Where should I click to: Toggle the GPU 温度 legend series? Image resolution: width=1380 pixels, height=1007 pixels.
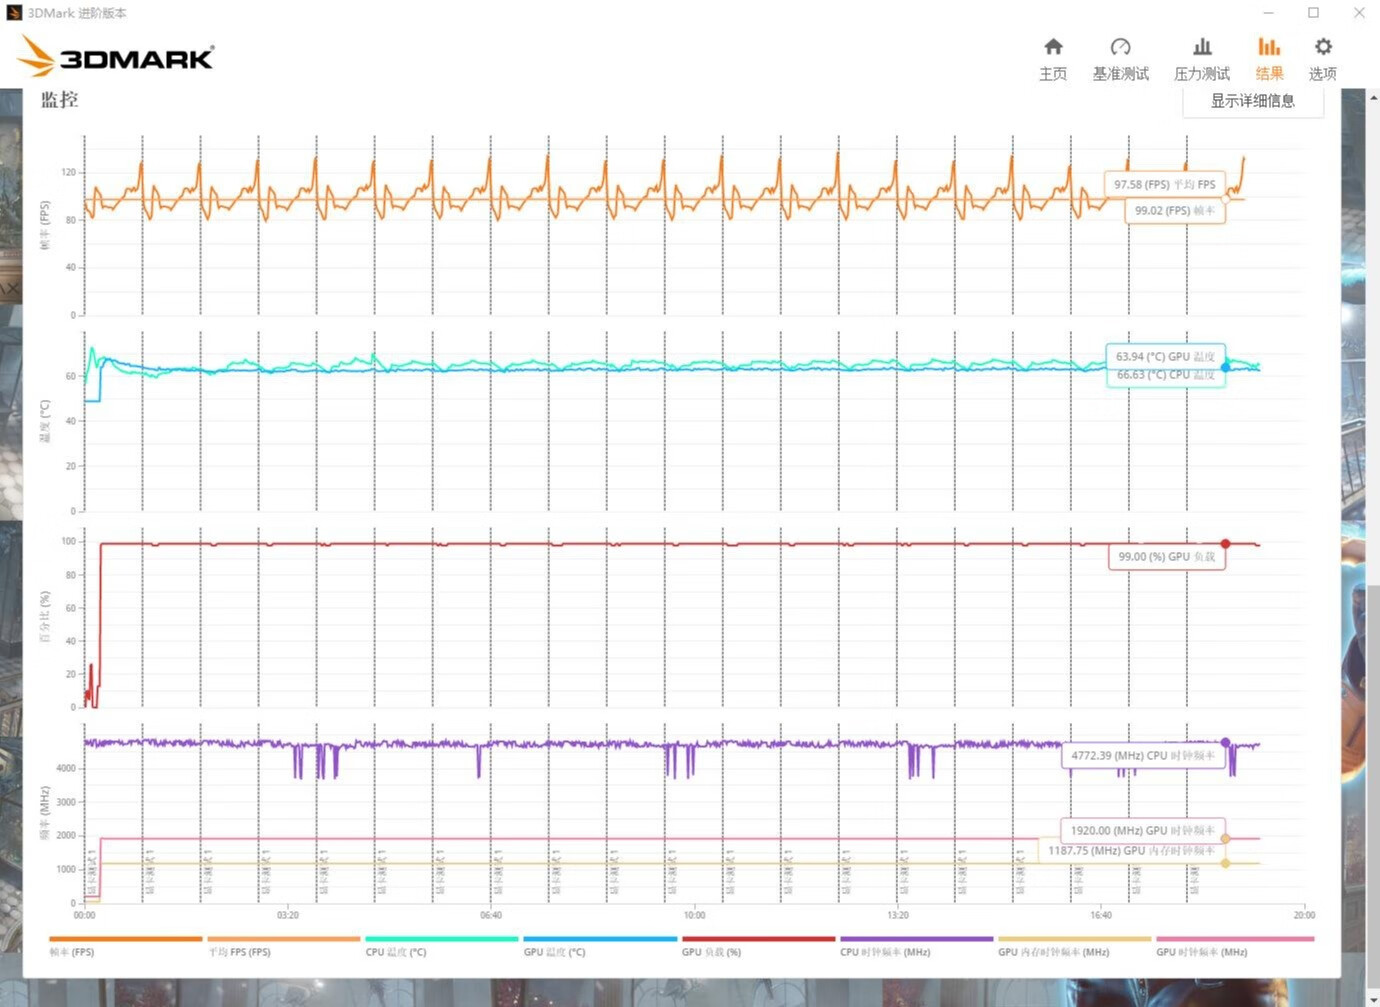(x=600, y=945)
